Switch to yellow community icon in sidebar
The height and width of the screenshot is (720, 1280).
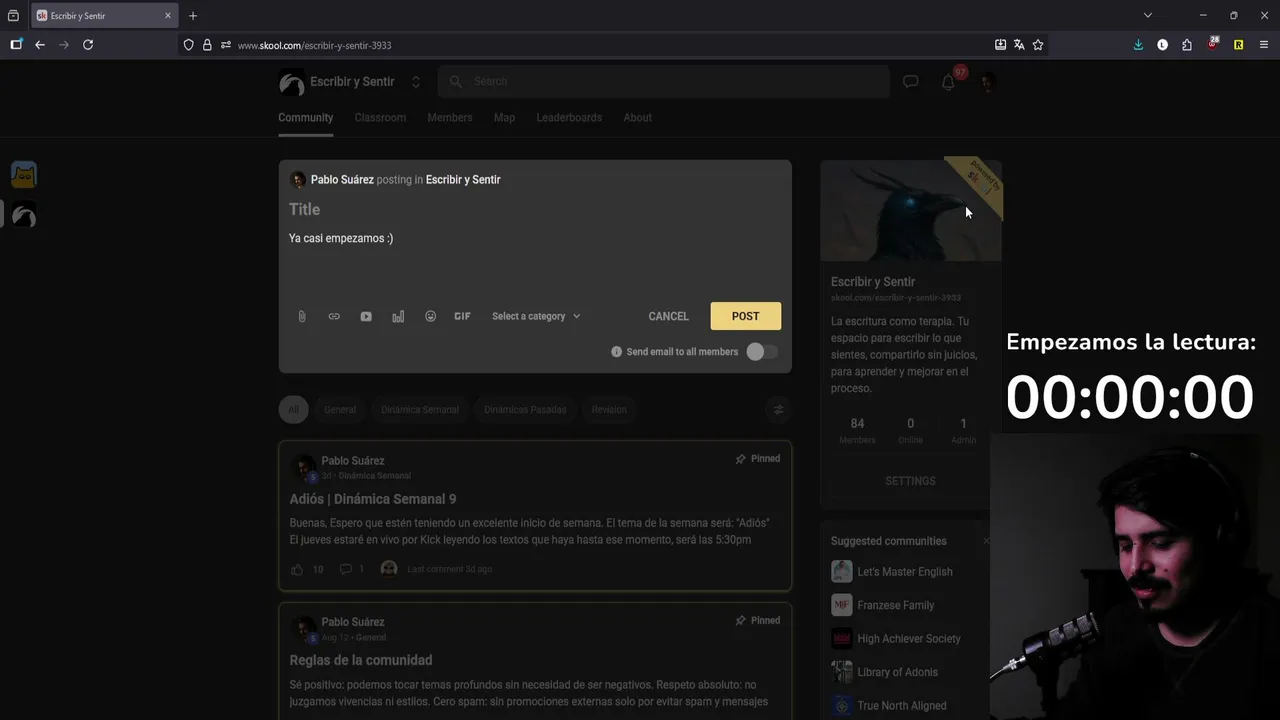[24, 175]
